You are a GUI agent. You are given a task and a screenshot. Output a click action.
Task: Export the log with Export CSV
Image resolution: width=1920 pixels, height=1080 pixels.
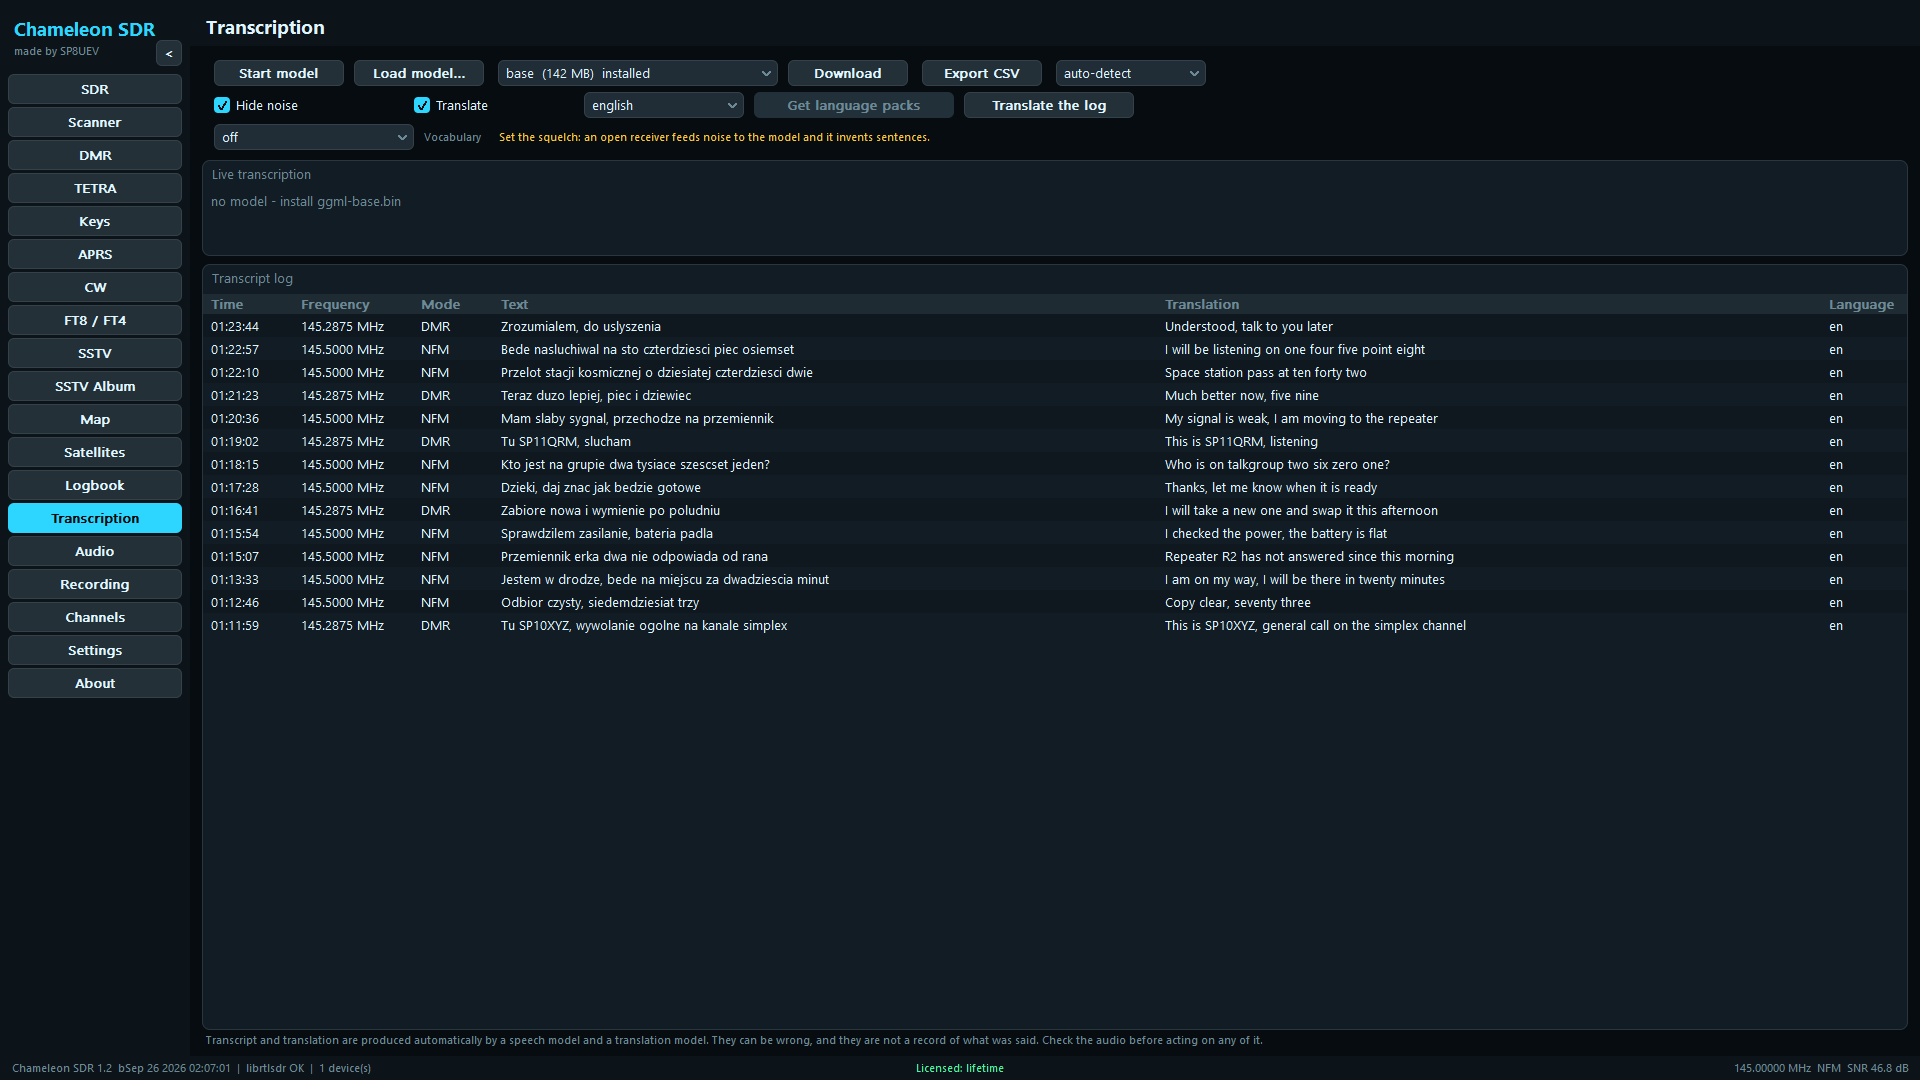[x=982, y=73]
